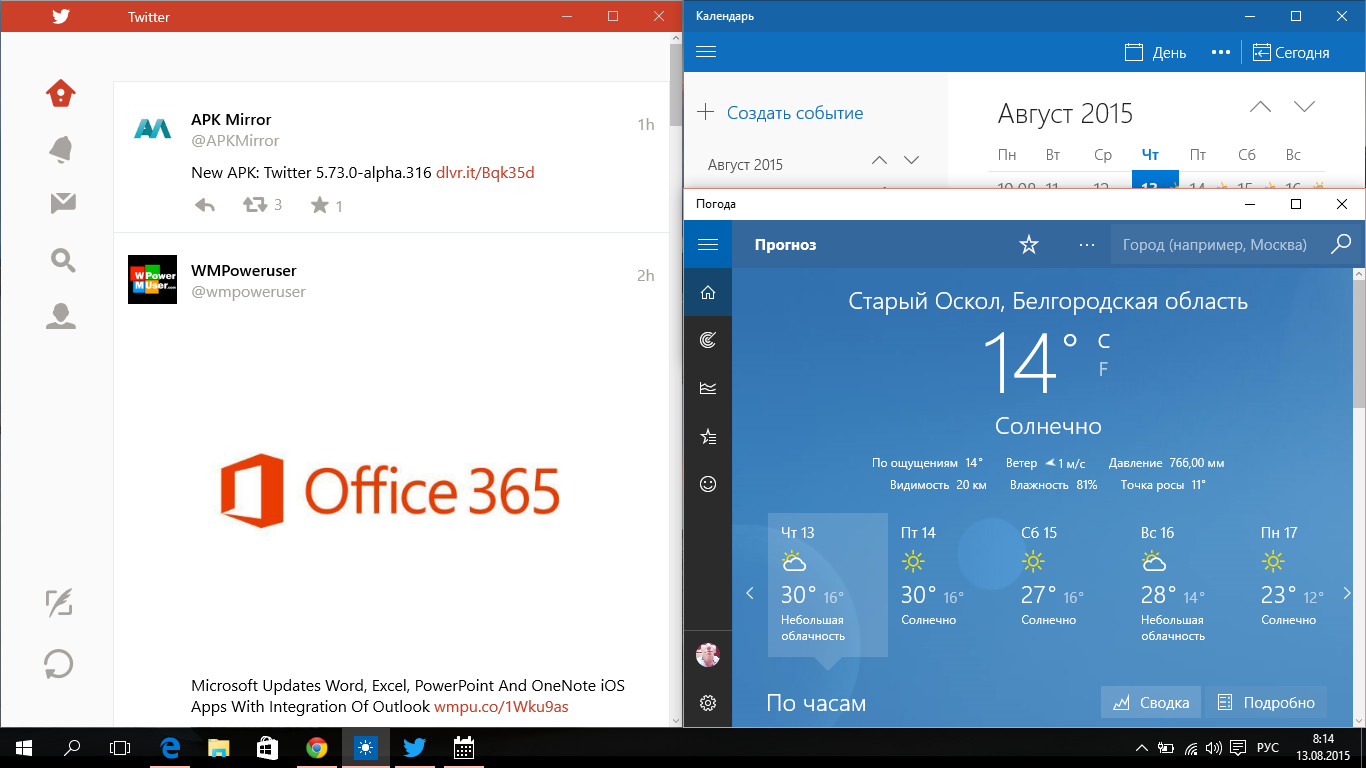Open Weather hamburger menu
Viewport: 1366px width, 768px height.
click(708, 244)
